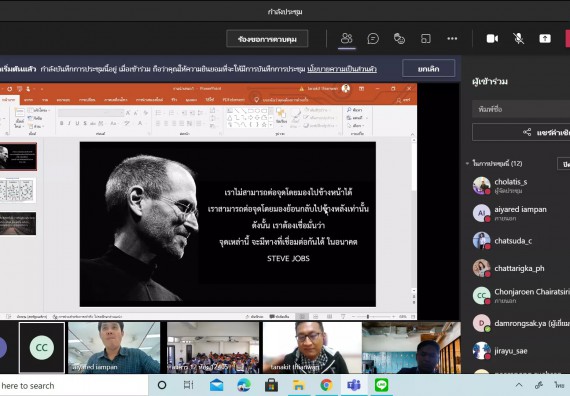
Task: Click aiyared iampan video tile
Action: pos(114,348)
